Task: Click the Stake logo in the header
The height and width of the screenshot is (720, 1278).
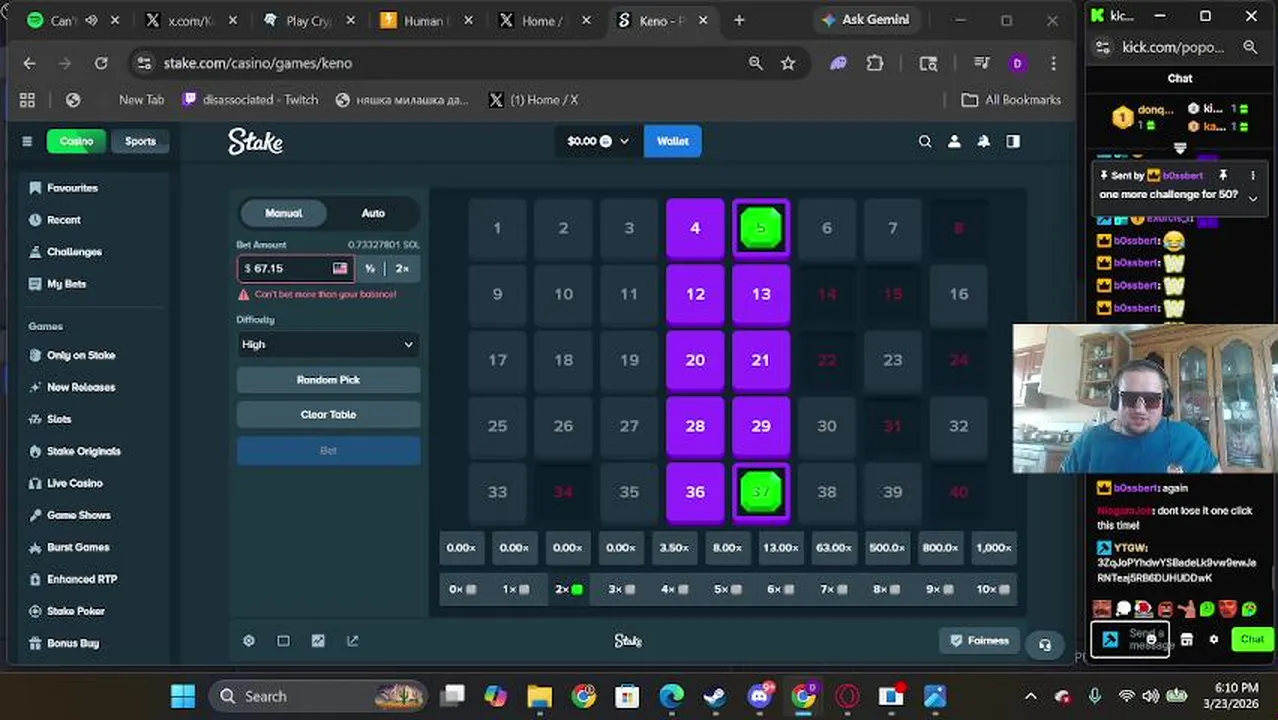Action: [x=255, y=141]
